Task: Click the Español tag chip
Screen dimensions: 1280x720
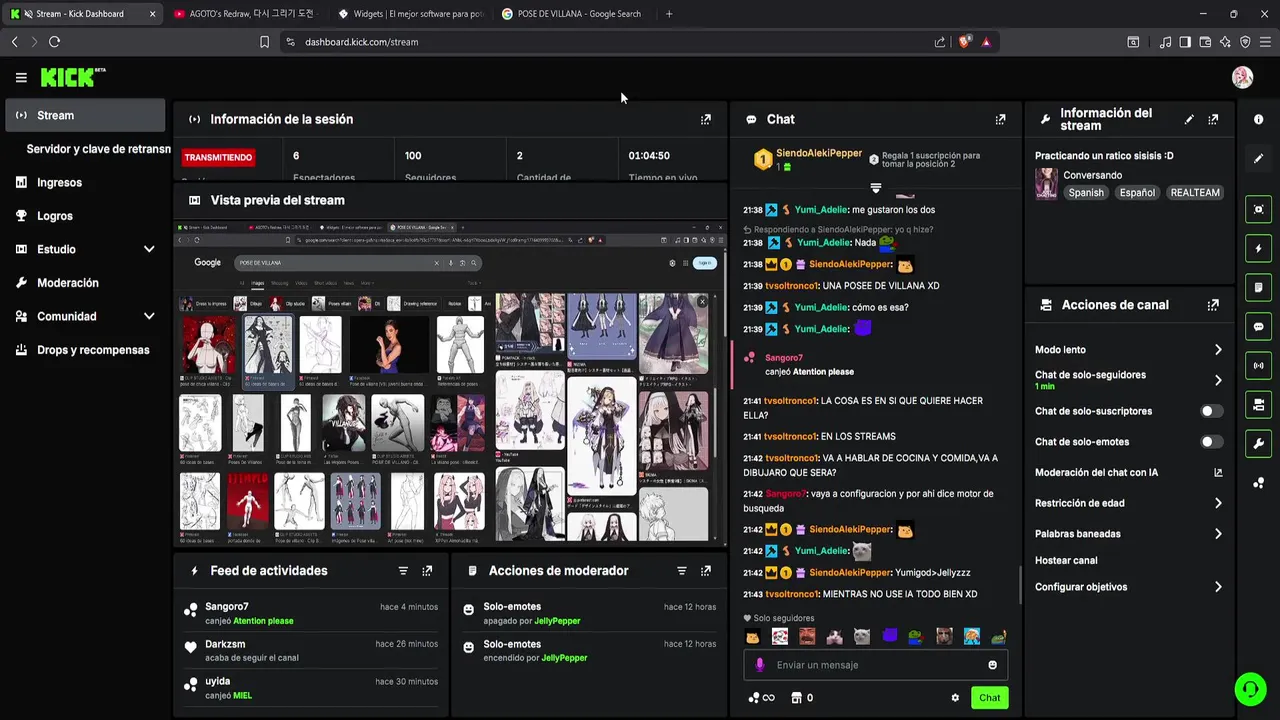Action: coord(1137,193)
